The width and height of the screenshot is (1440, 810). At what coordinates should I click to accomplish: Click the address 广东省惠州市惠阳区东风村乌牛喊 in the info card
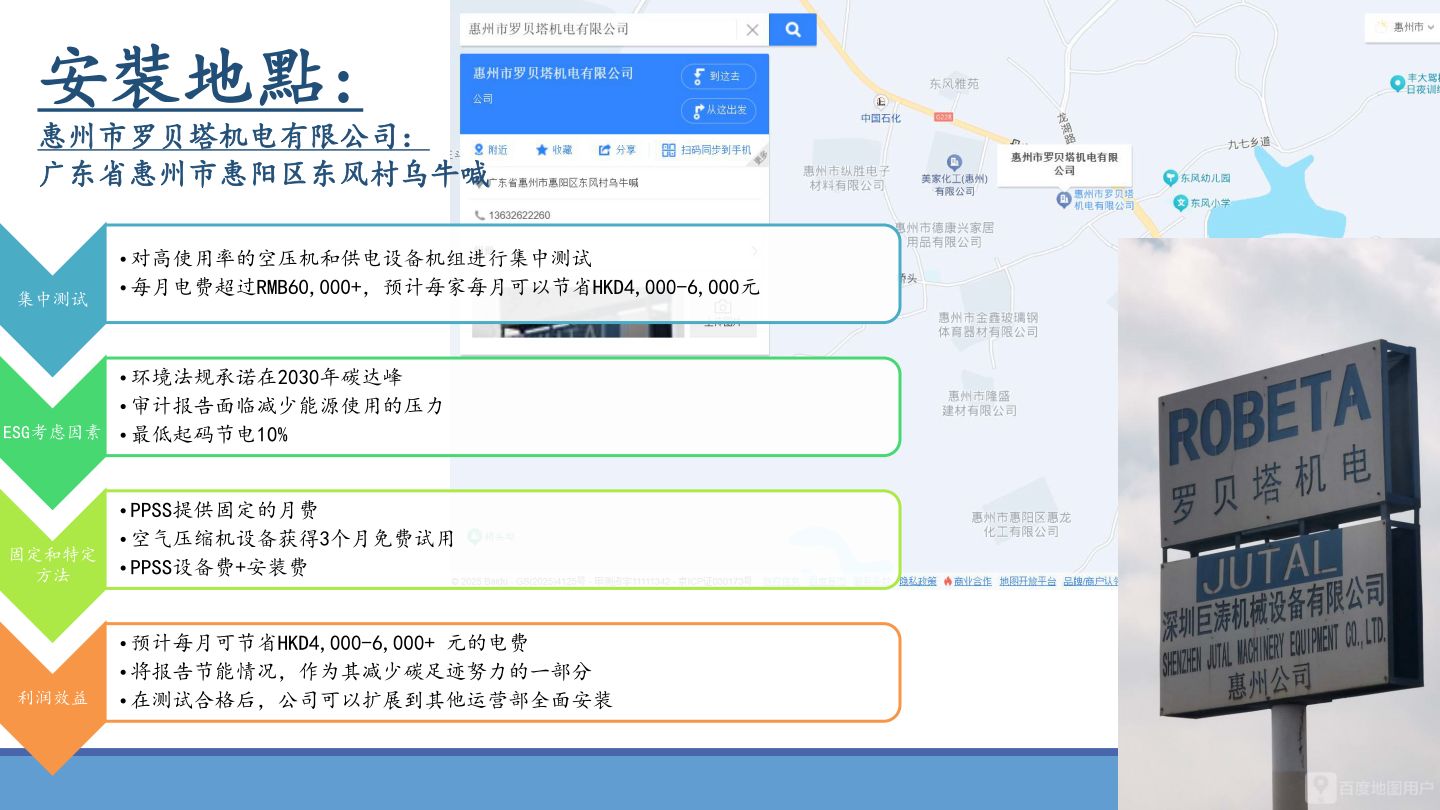click(x=563, y=183)
